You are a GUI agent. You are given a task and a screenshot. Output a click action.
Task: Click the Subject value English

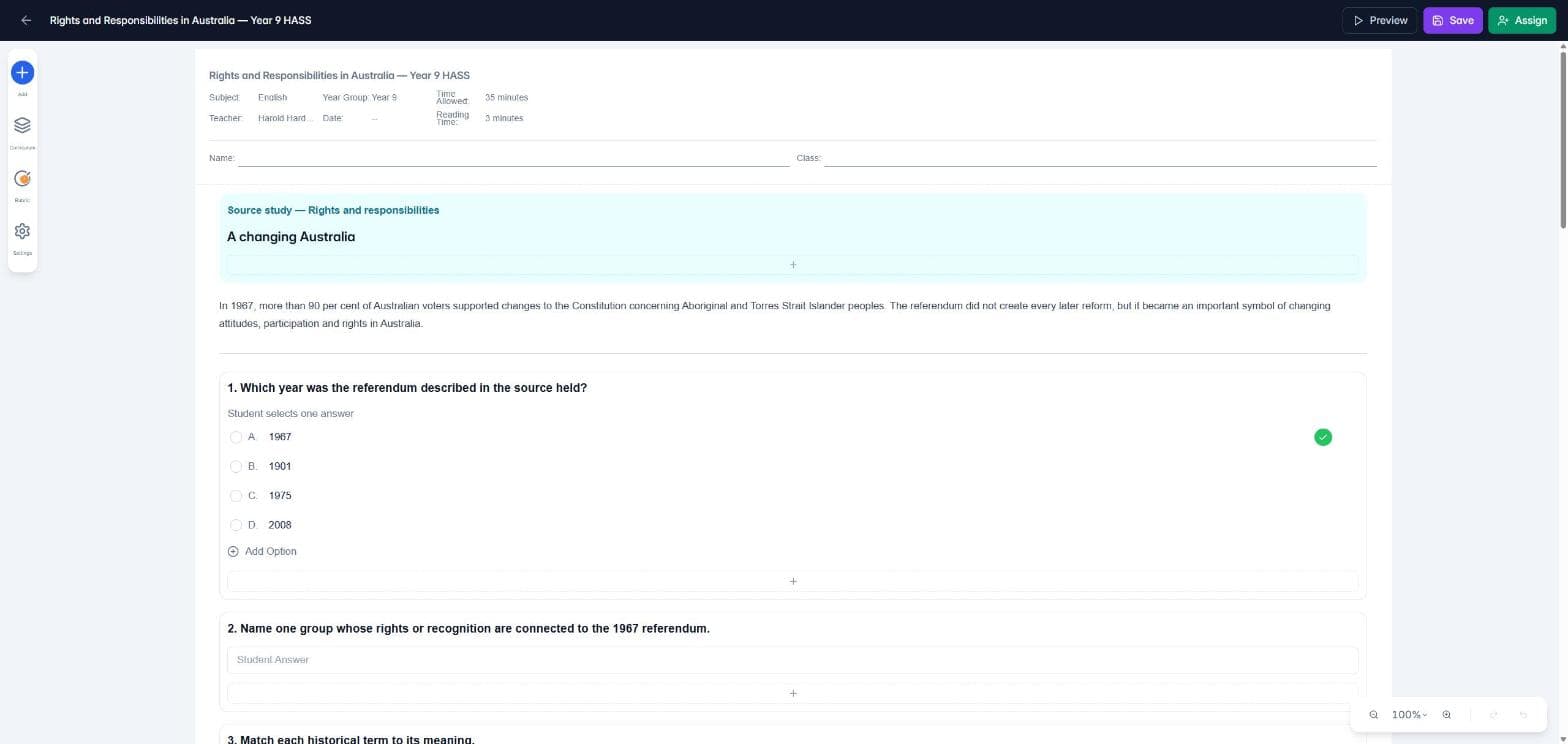click(x=272, y=97)
